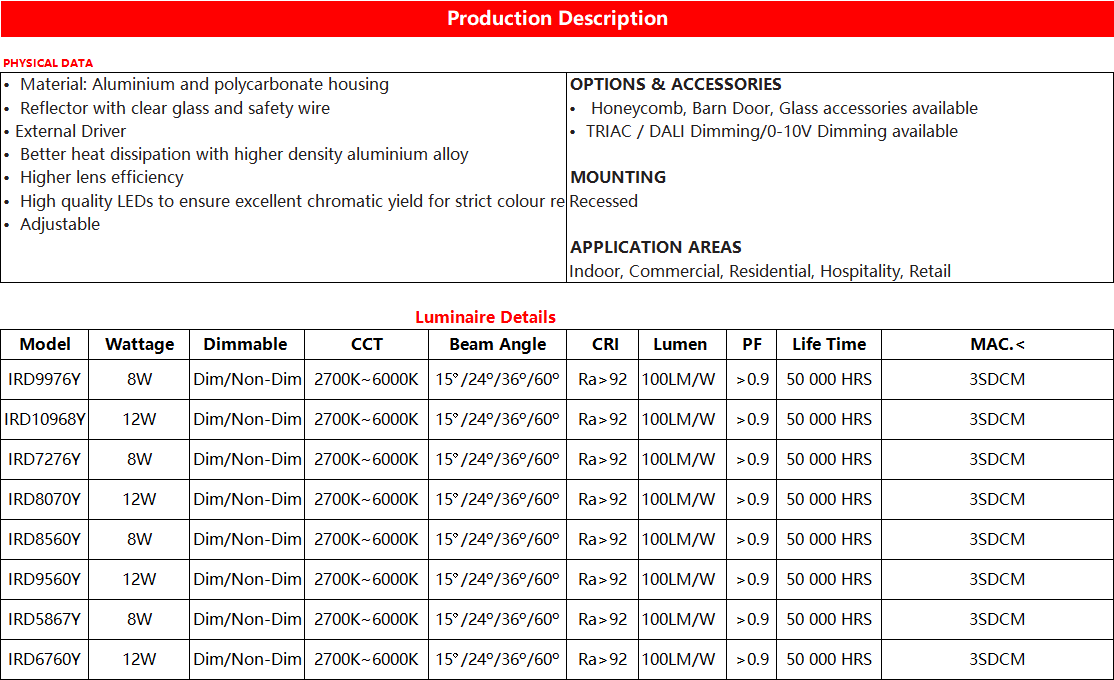Click the Model column header
The height and width of the screenshot is (680, 1114).
(45, 344)
